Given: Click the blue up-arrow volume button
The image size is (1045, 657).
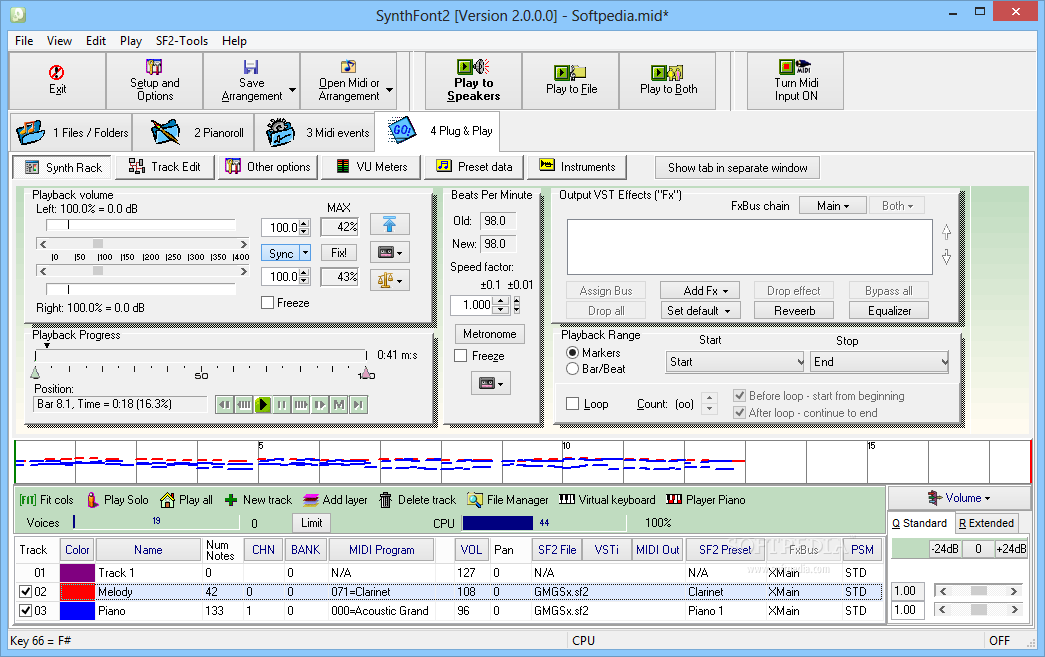Looking at the screenshot, I should 390,225.
